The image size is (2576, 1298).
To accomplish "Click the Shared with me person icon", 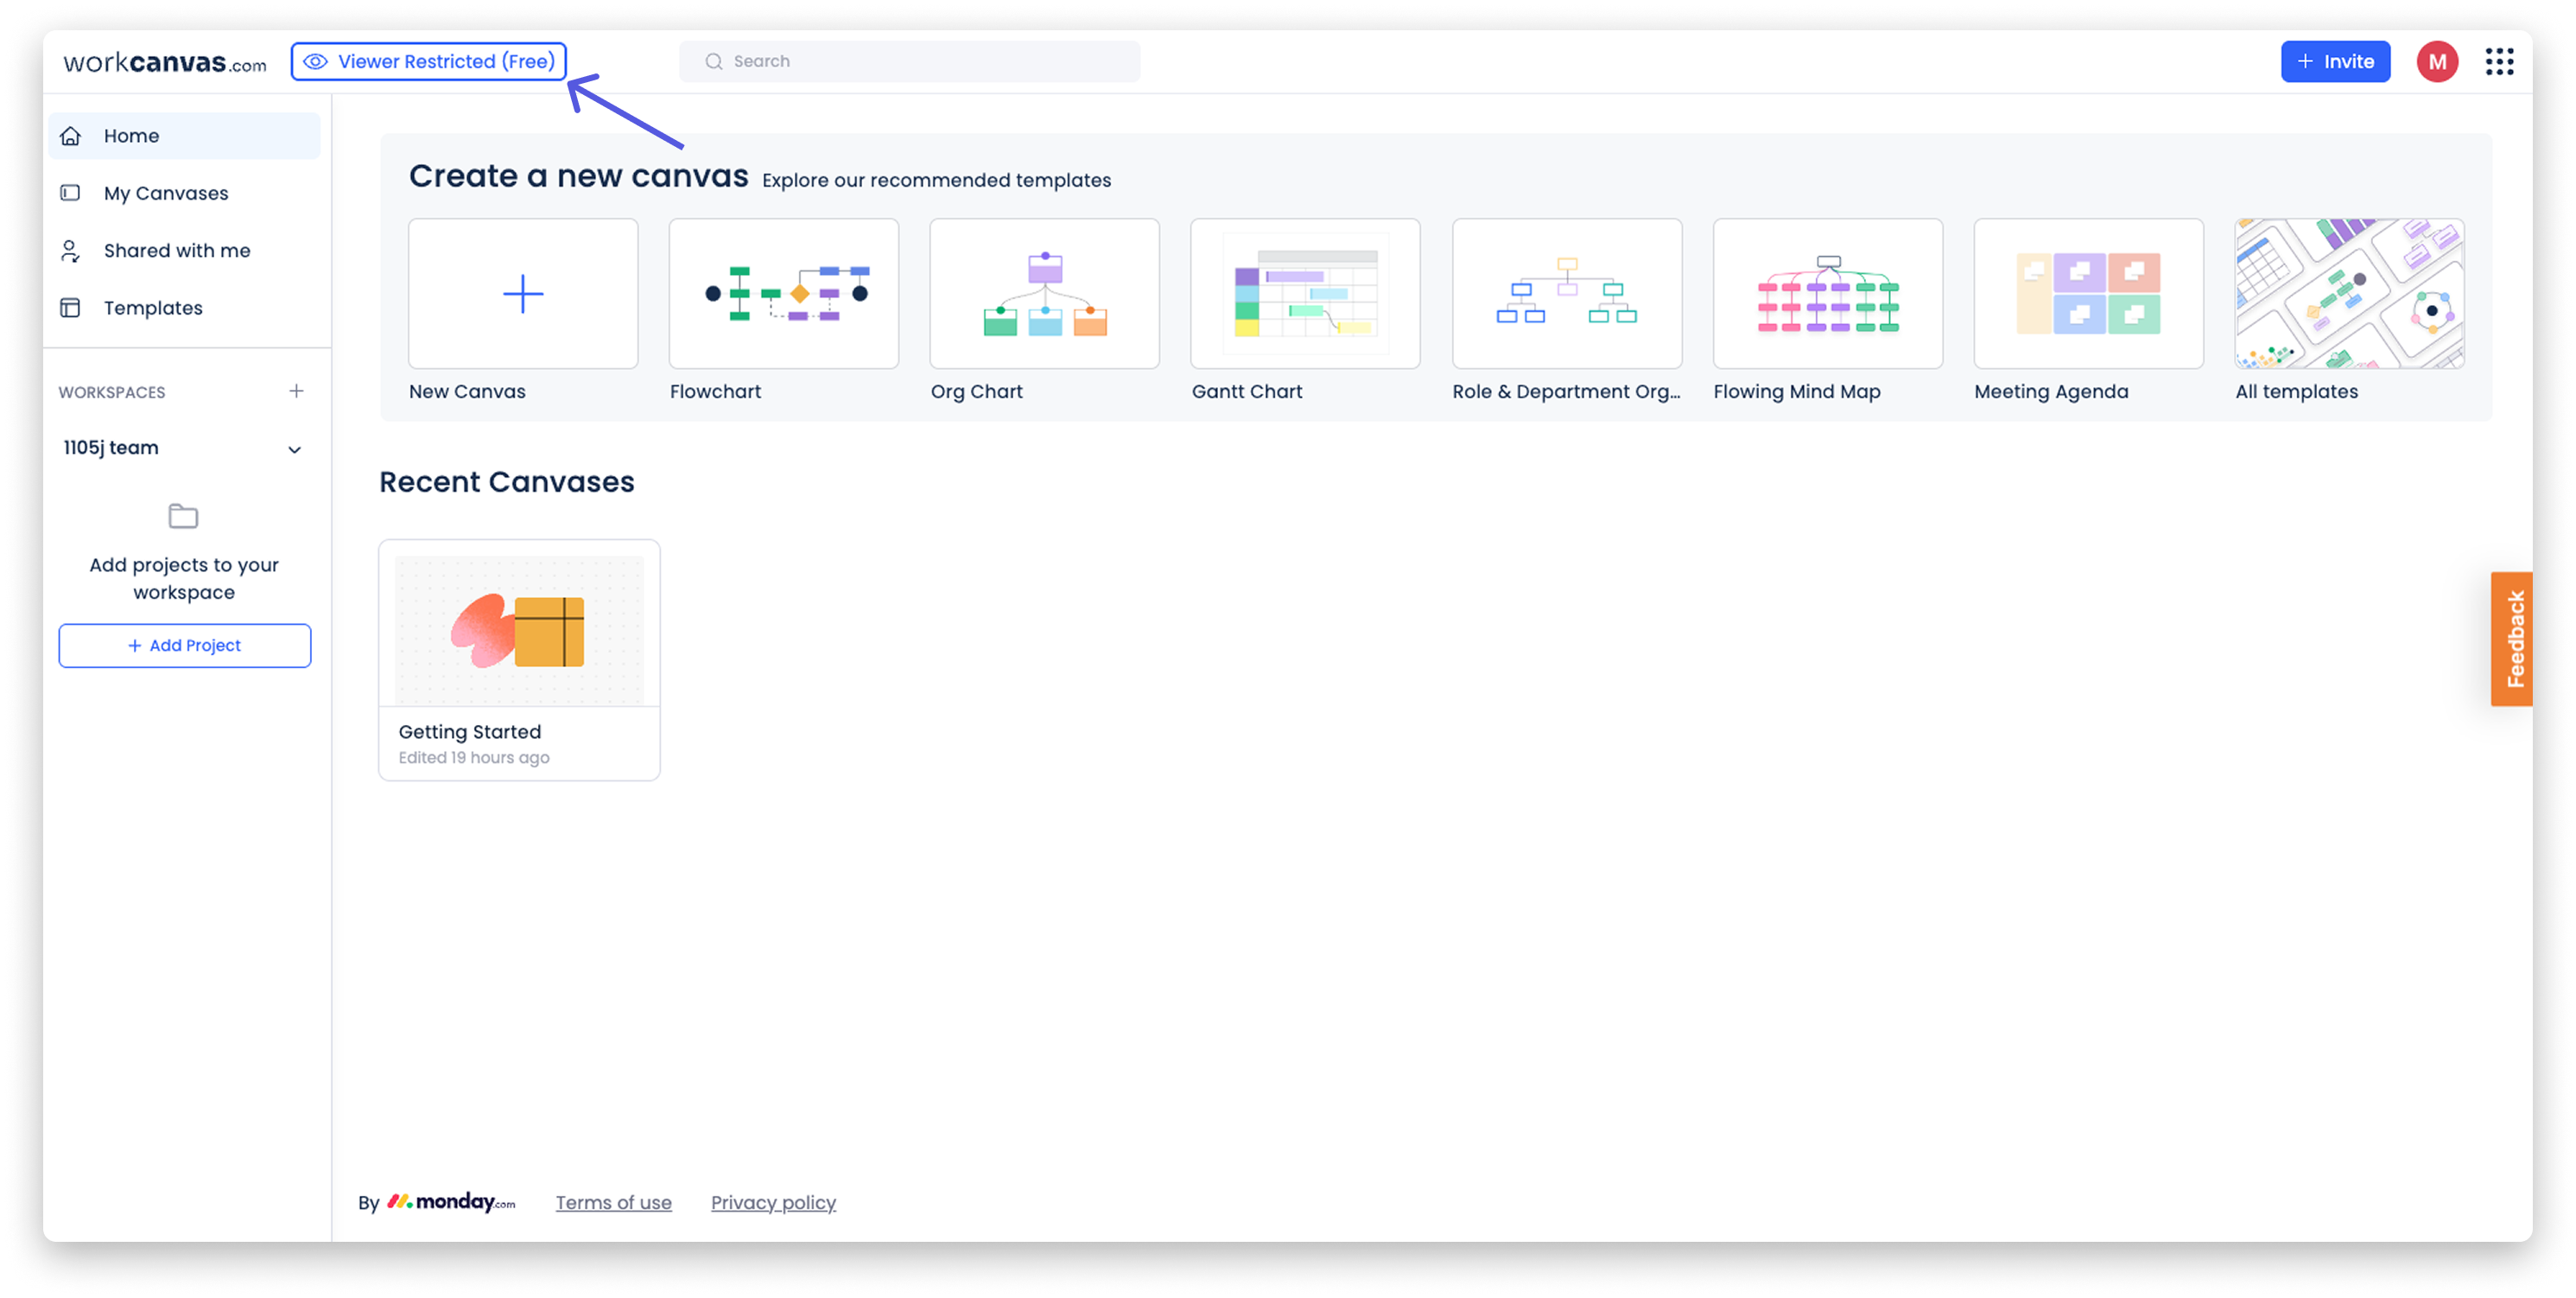I will [x=70, y=250].
